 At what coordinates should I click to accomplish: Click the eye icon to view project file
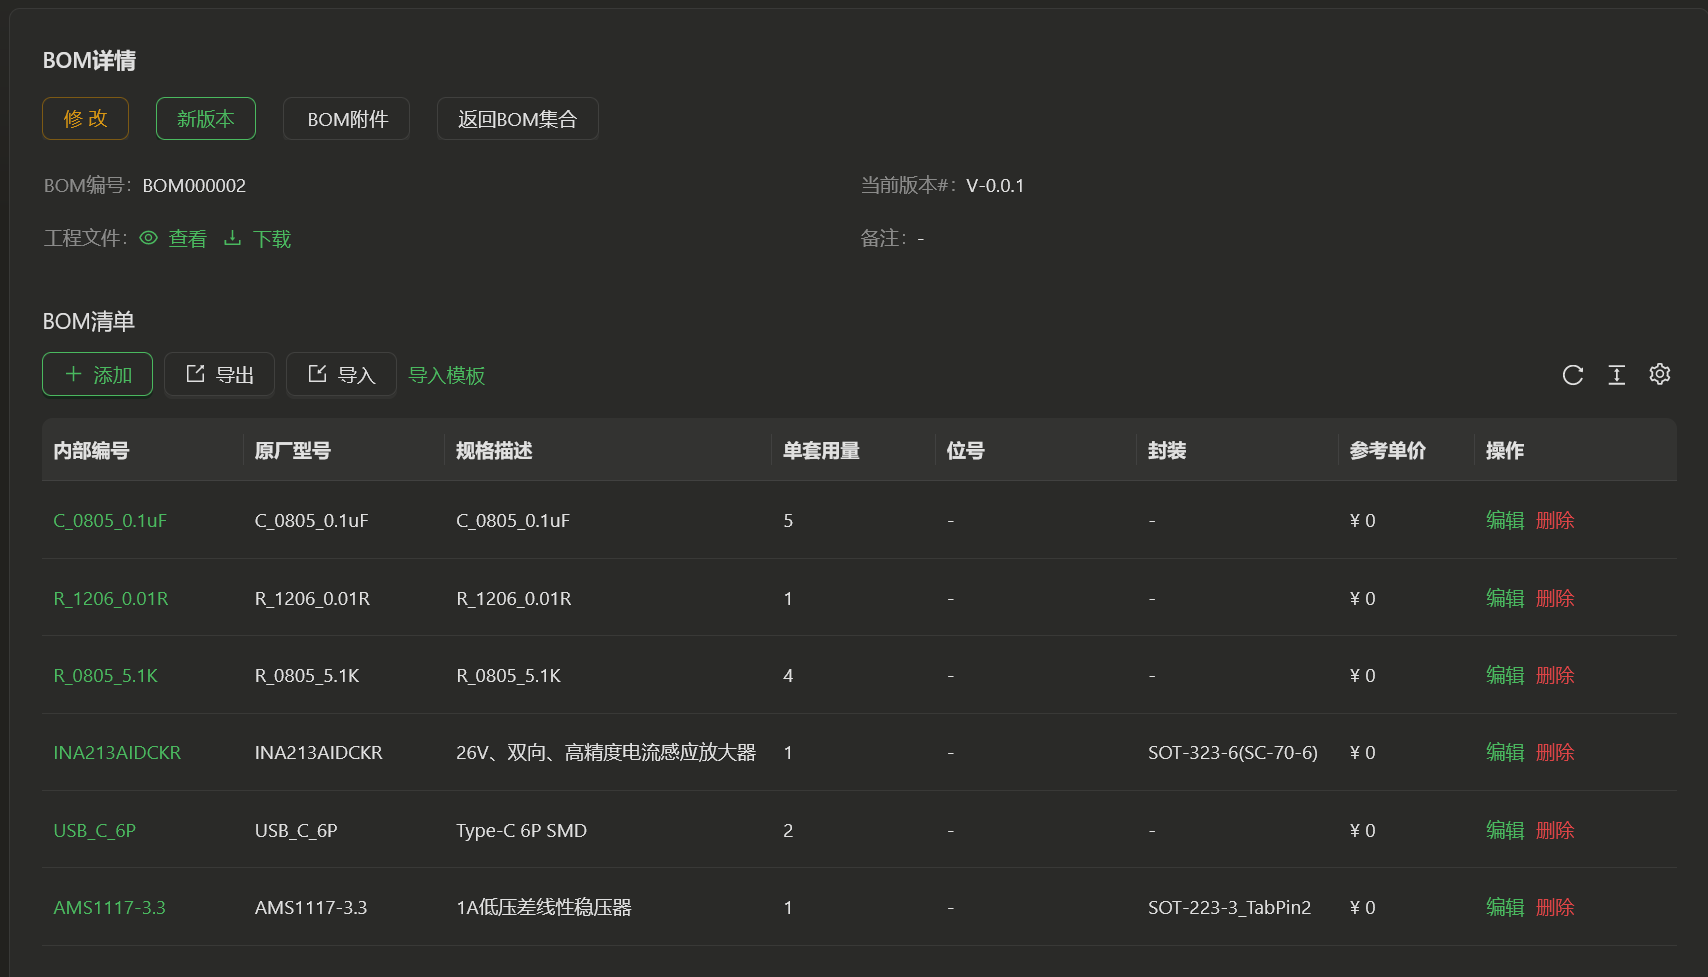coord(149,238)
